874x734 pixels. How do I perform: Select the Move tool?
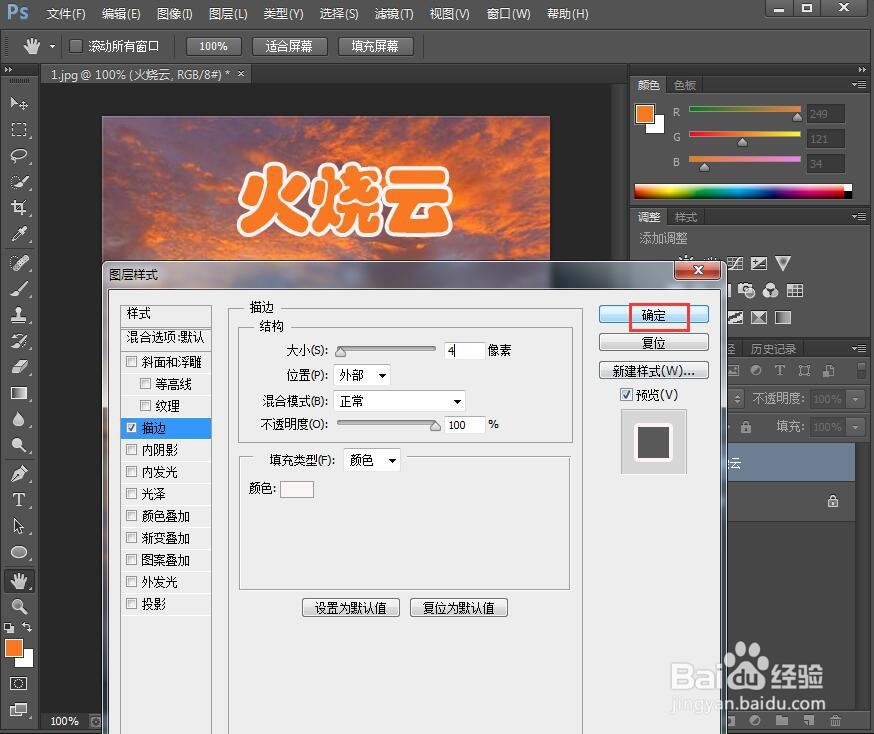(x=19, y=104)
